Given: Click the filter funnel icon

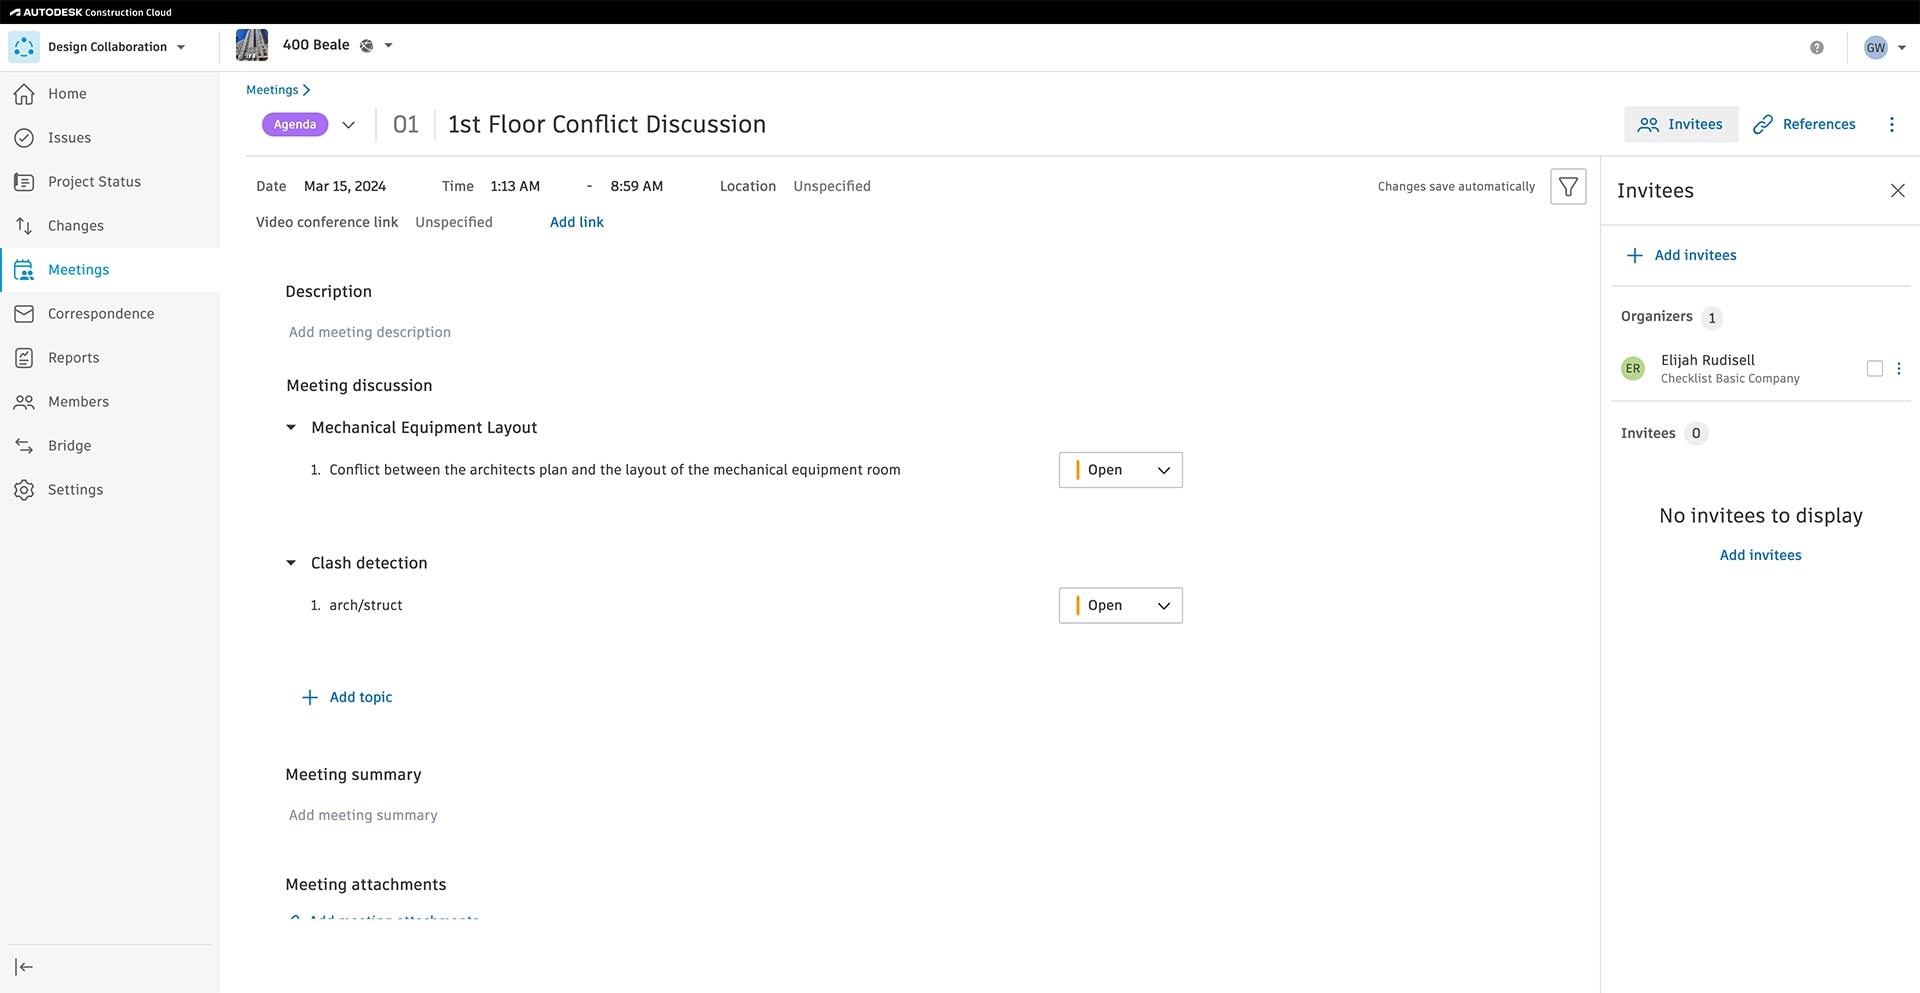Looking at the screenshot, I should (x=1568, y=187).
